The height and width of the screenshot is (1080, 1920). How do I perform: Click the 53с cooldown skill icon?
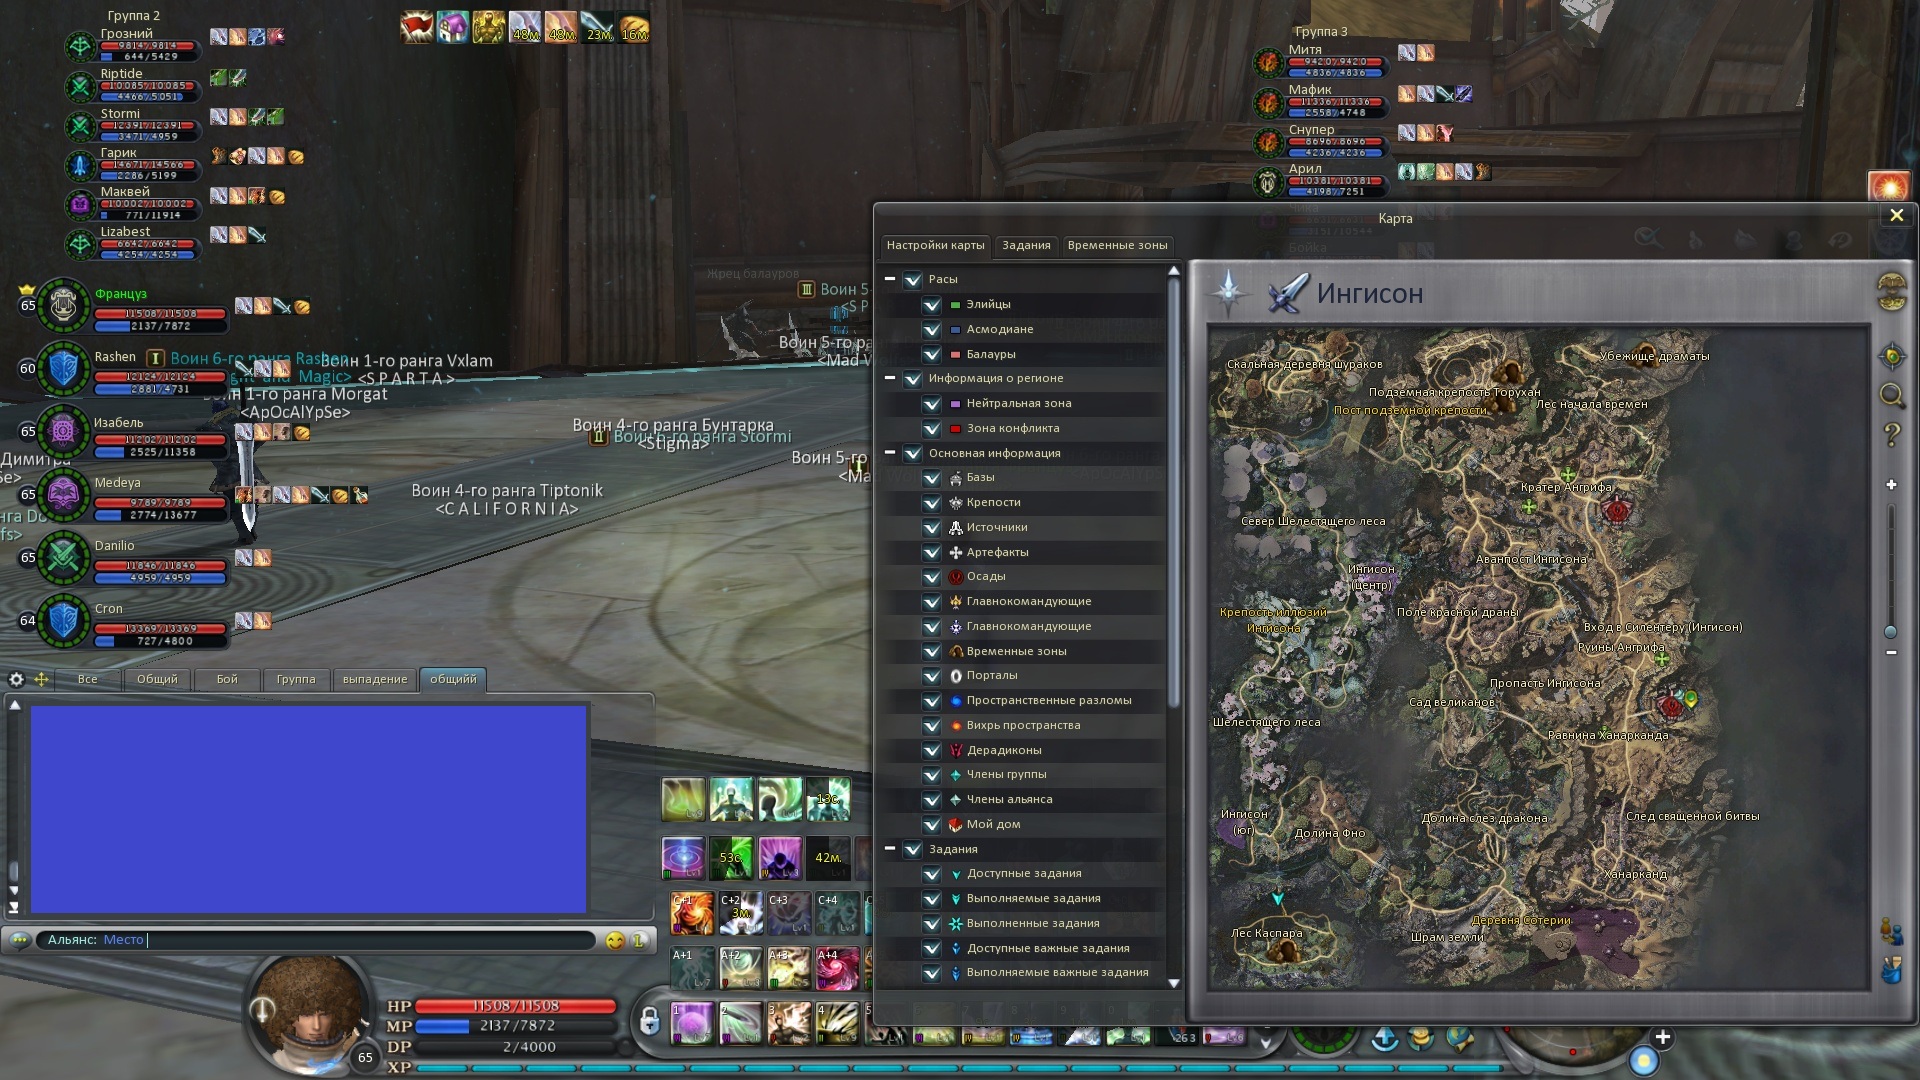pyautogui.click(x=731, y=858)
